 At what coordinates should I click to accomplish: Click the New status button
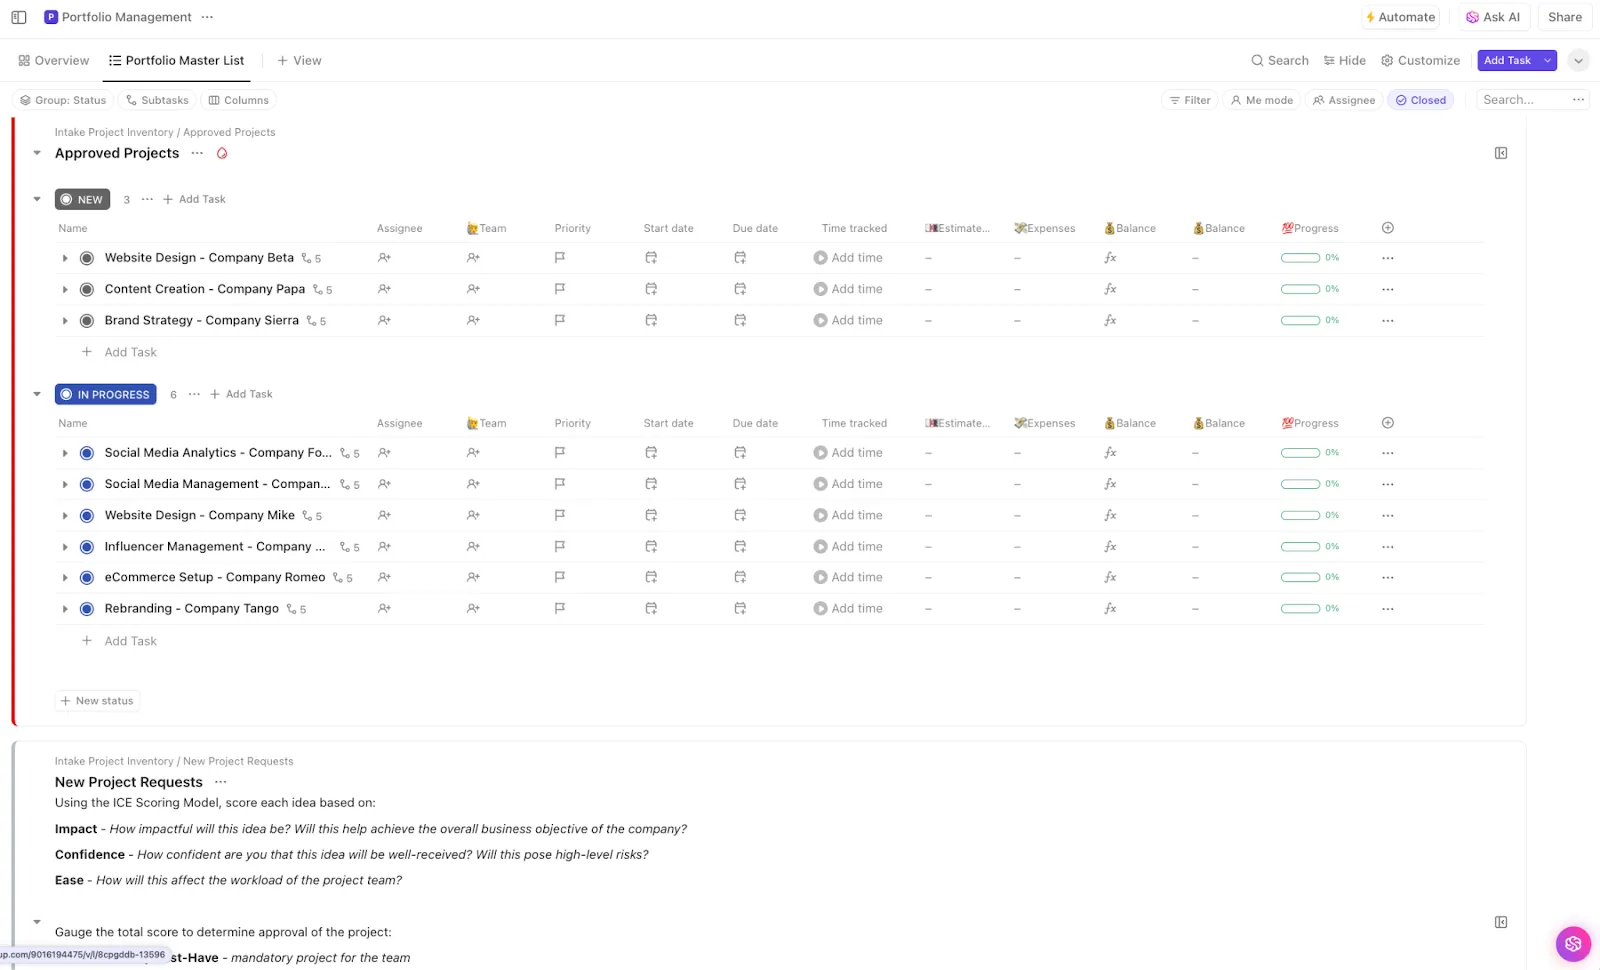(97, 701)
